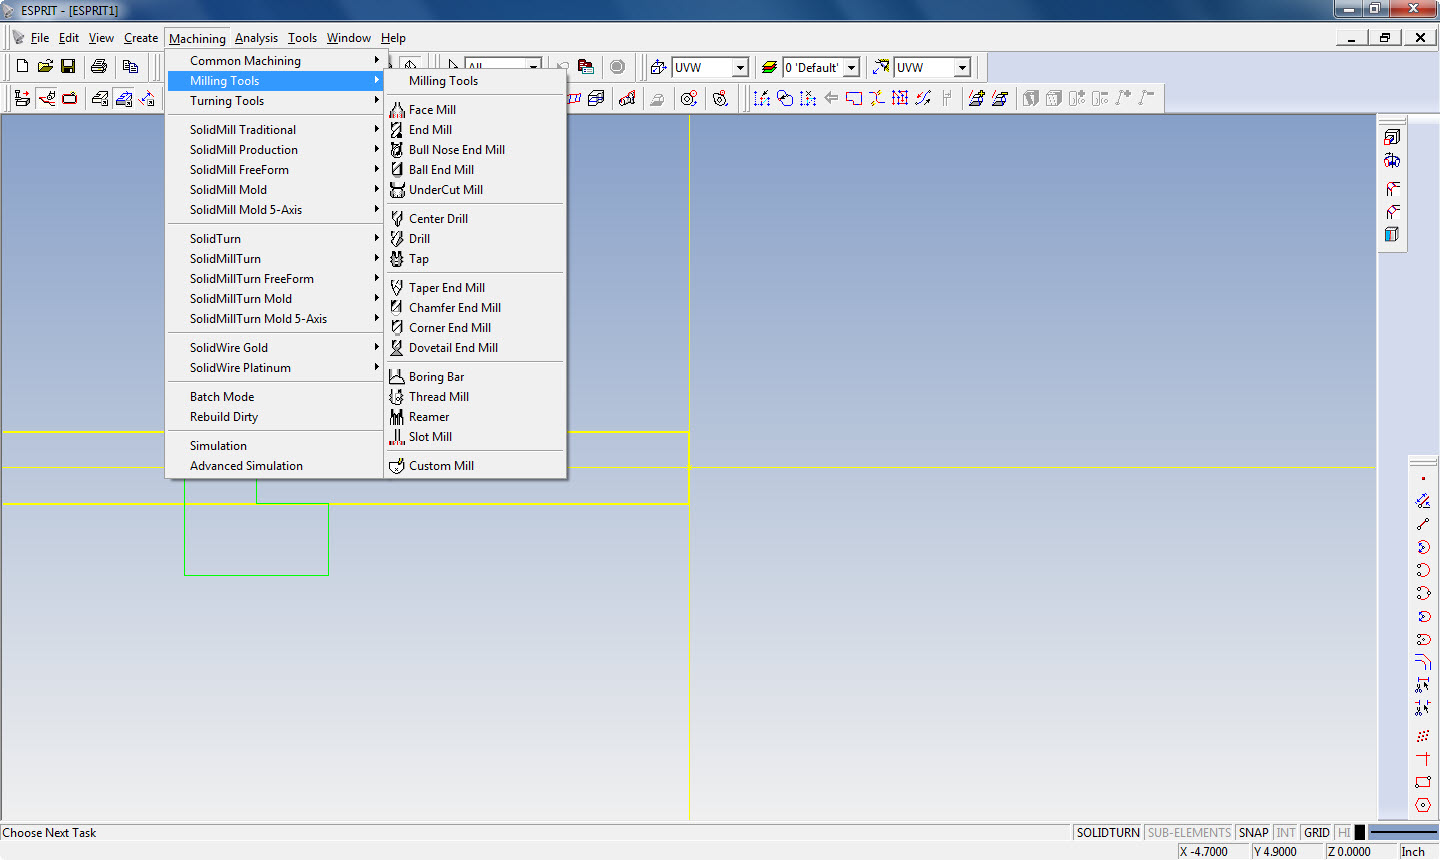Click the Open file folder icon
This screenshot has width=1440, height=860.
(x=45, y=67)
